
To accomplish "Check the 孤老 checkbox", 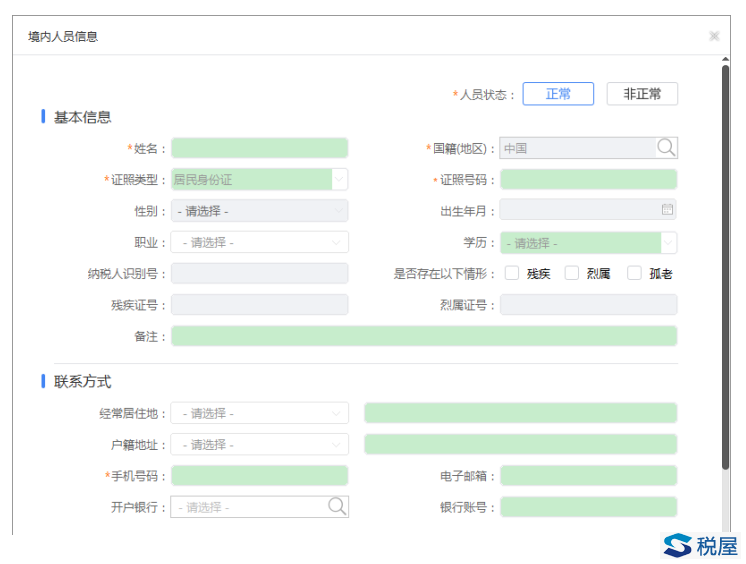I will [634, 273].
